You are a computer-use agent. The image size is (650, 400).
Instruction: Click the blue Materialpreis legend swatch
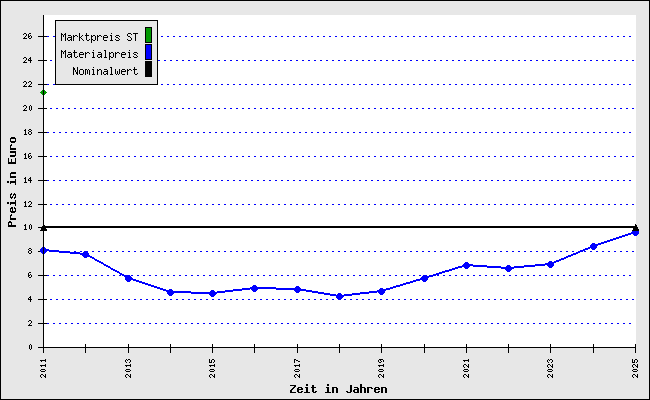click(148, 52)
